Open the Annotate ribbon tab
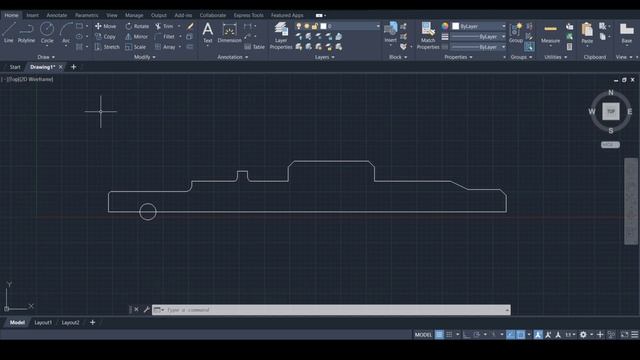 56,15
